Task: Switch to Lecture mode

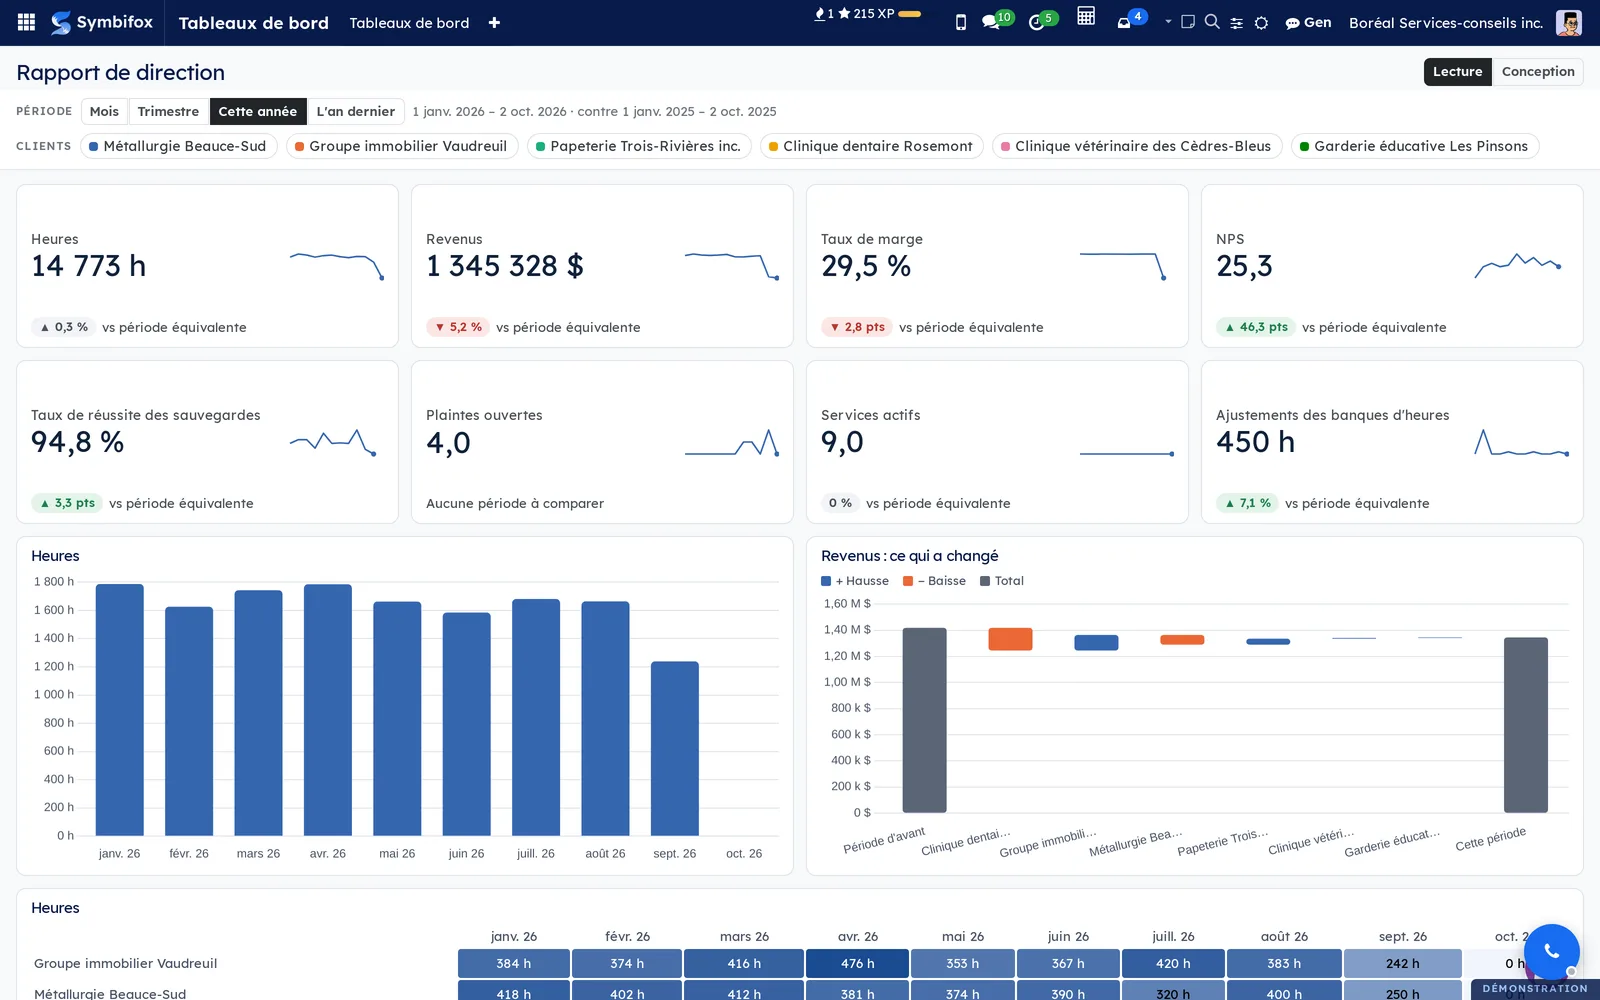Action: (x=1458, y=71)
